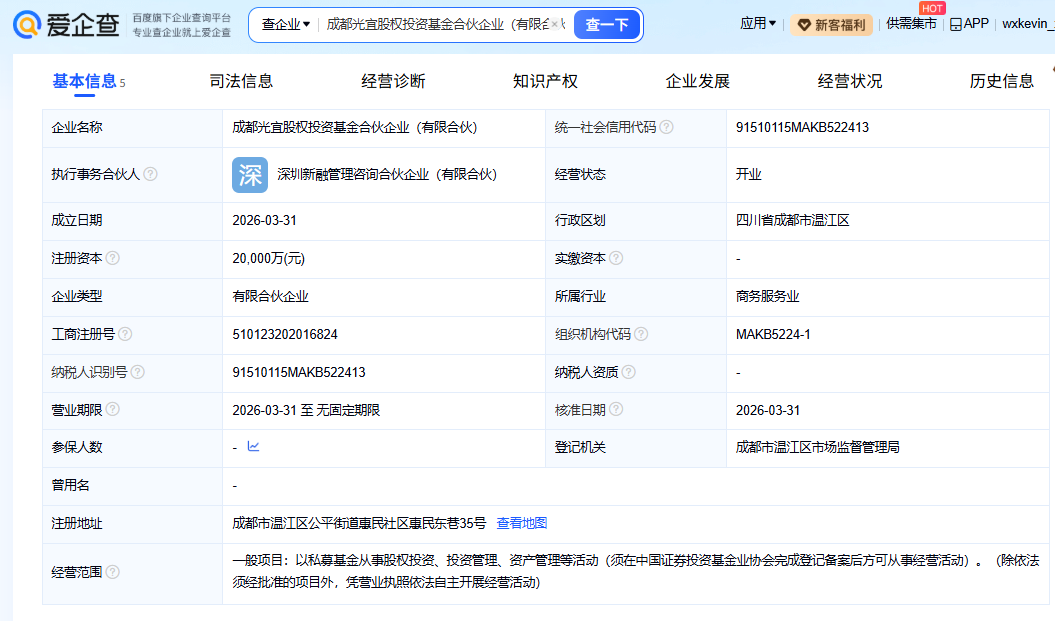Click help icon next to 执行事务合伙人

[150, 174]
